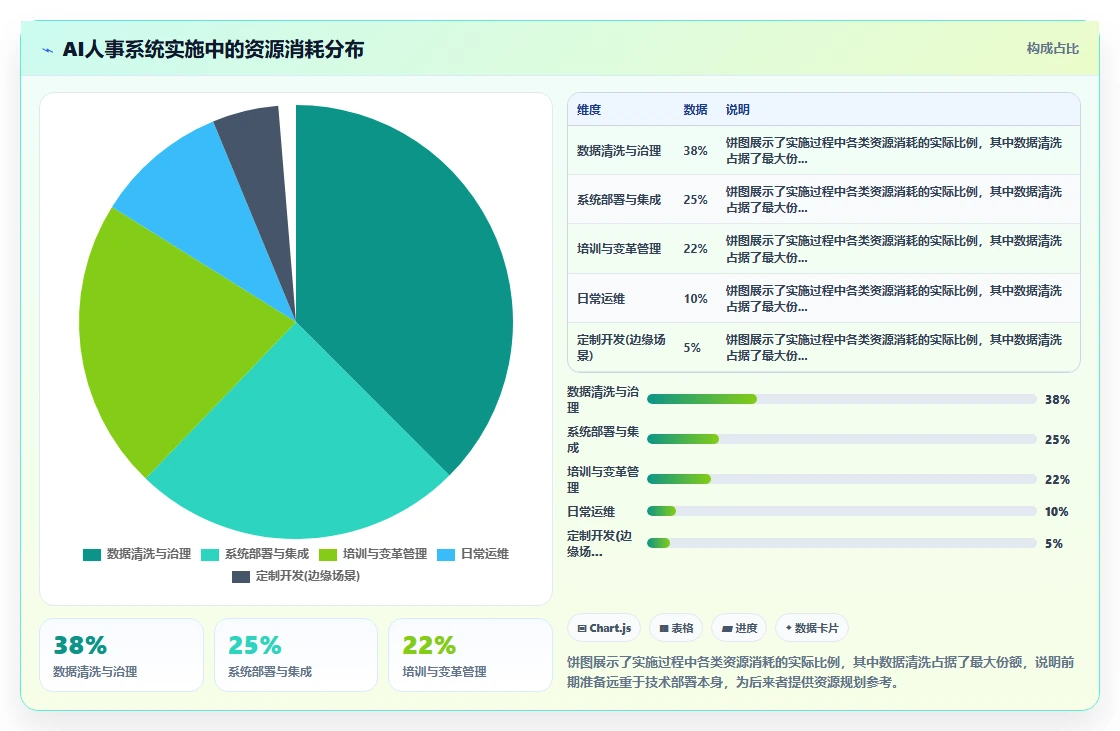Click the sparkle icon inside the 数据卡片 tag
The image size is (1120, 731).
click(789, 628)
